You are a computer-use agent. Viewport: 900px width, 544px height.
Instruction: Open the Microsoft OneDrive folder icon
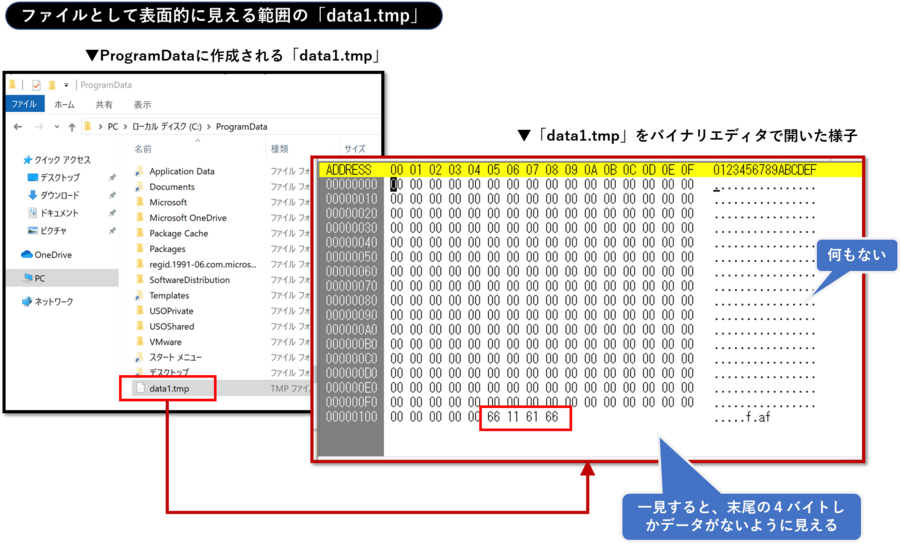(140, 218)
